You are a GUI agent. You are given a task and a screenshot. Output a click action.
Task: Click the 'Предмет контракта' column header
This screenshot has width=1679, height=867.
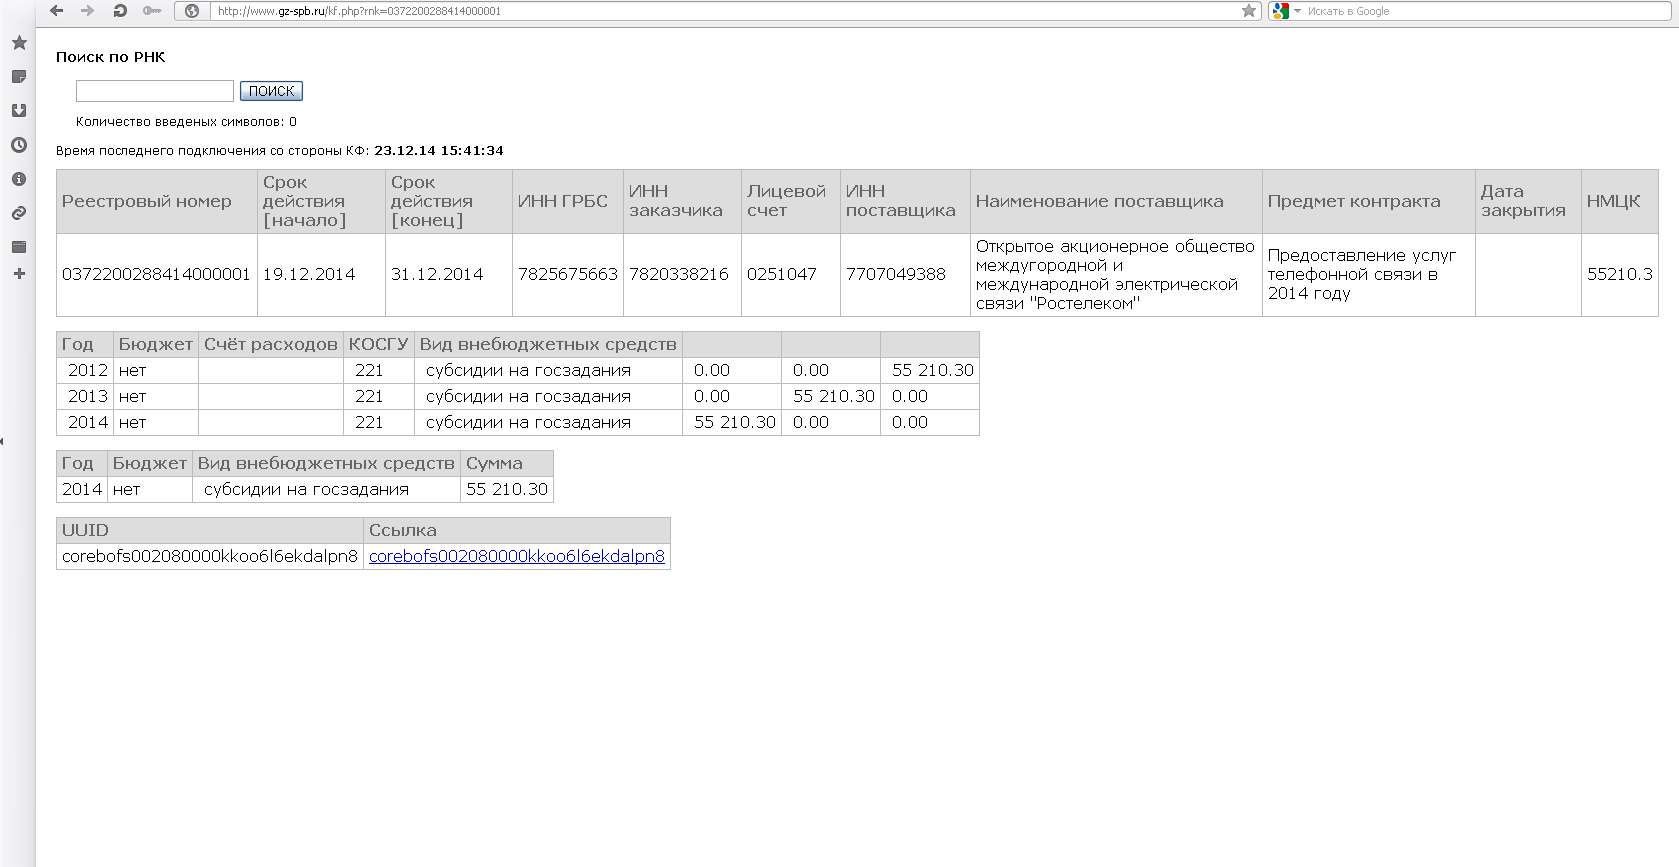1369,201
